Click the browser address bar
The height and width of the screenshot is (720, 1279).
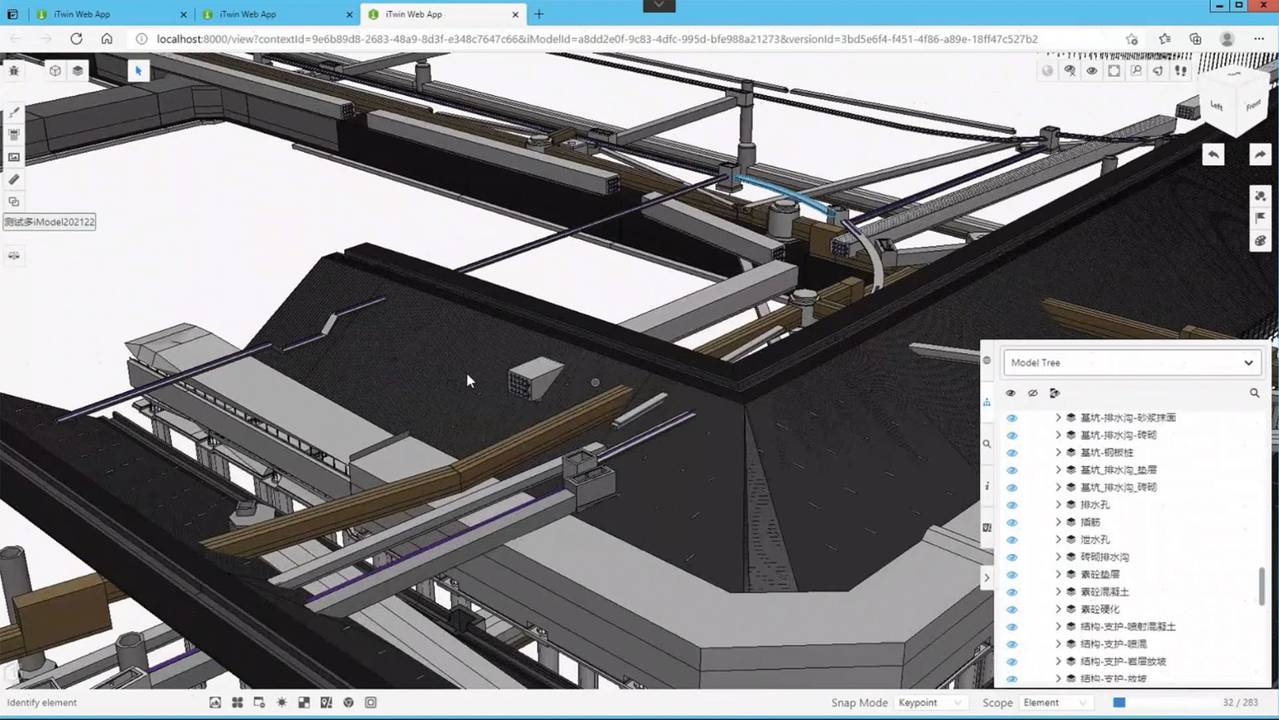pyautogui.click(x=600, y=39)
